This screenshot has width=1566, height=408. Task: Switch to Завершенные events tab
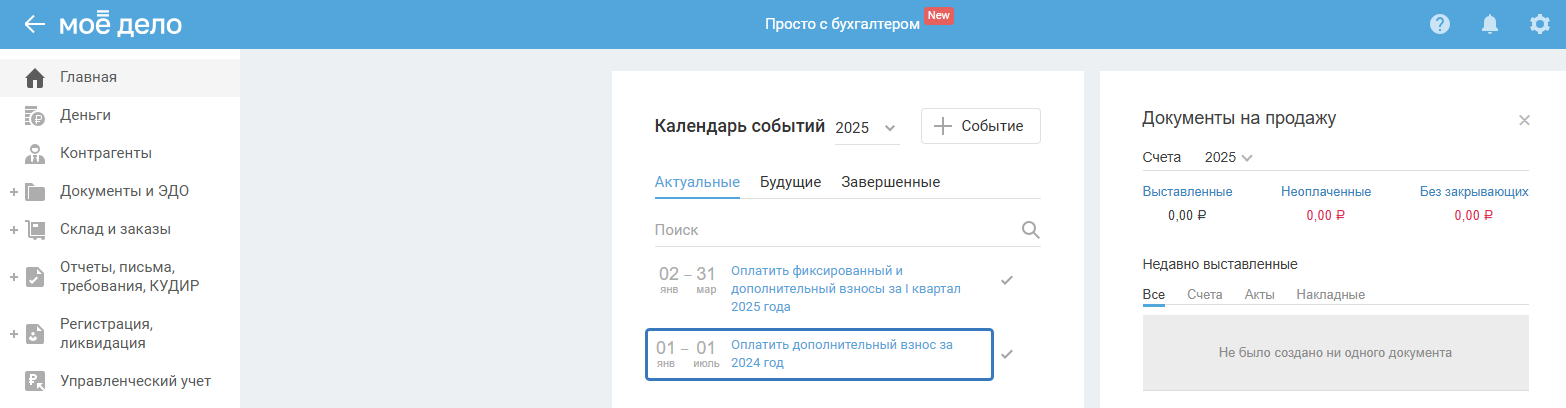[890, 182]
